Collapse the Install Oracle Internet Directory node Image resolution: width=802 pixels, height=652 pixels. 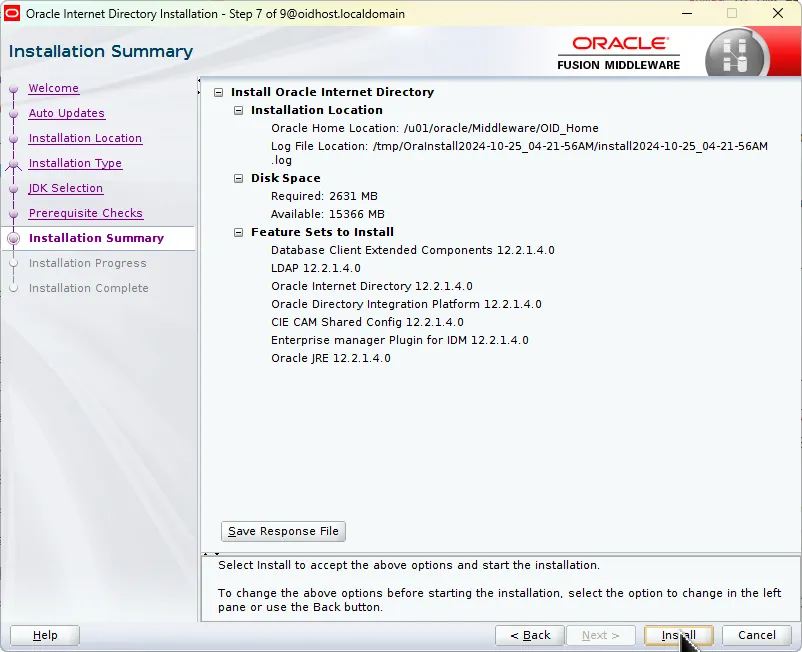tap(219, 93)
